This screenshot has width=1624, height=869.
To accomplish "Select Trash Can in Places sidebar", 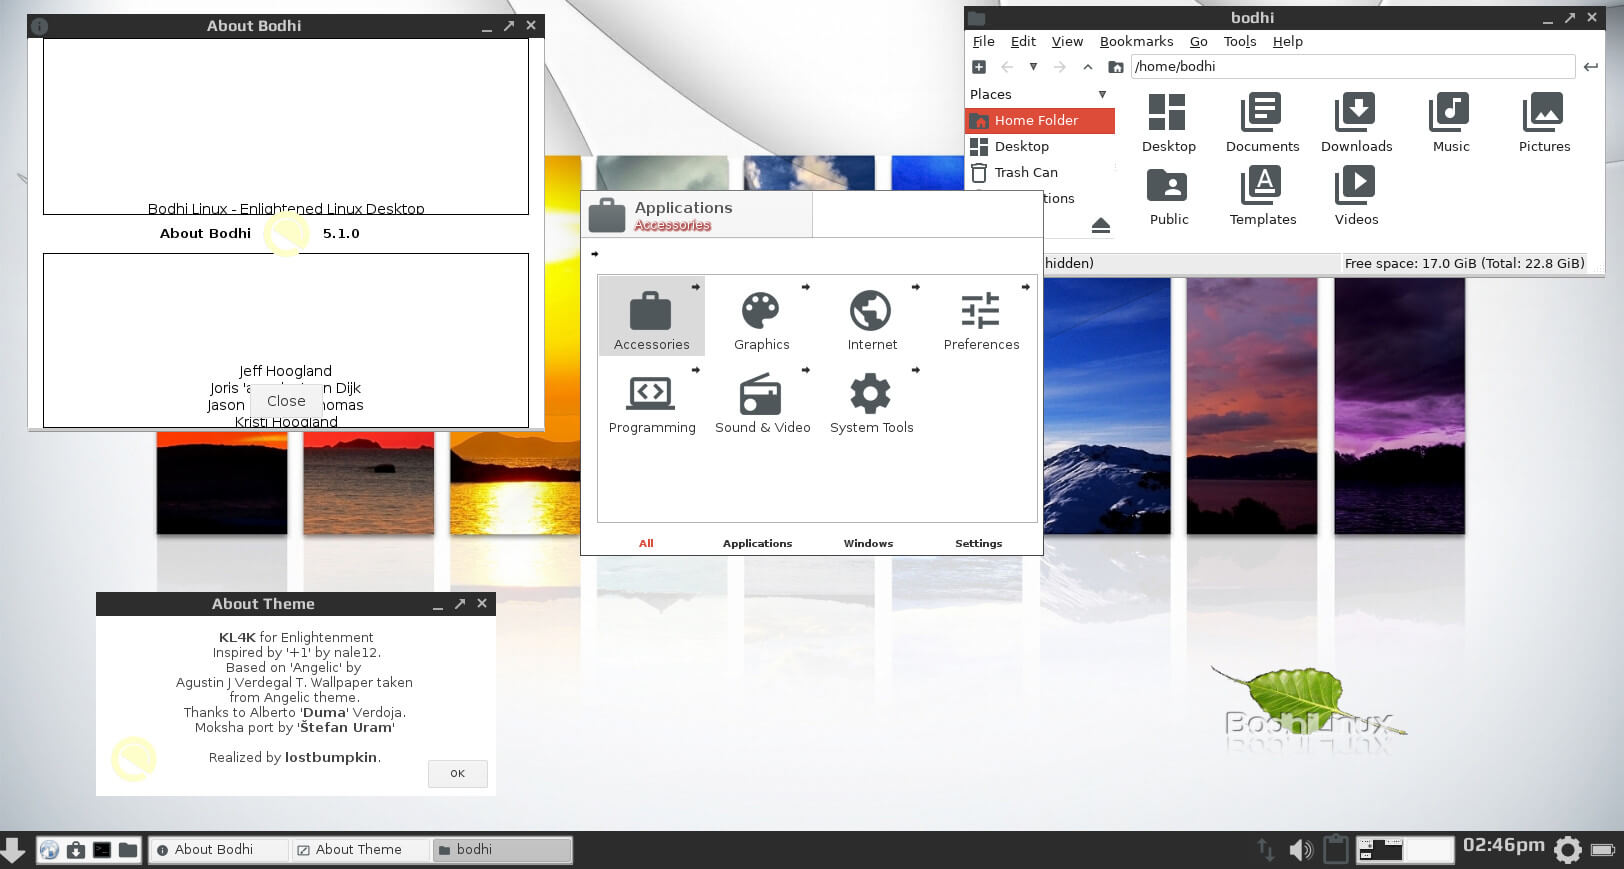I will 1040,172.
